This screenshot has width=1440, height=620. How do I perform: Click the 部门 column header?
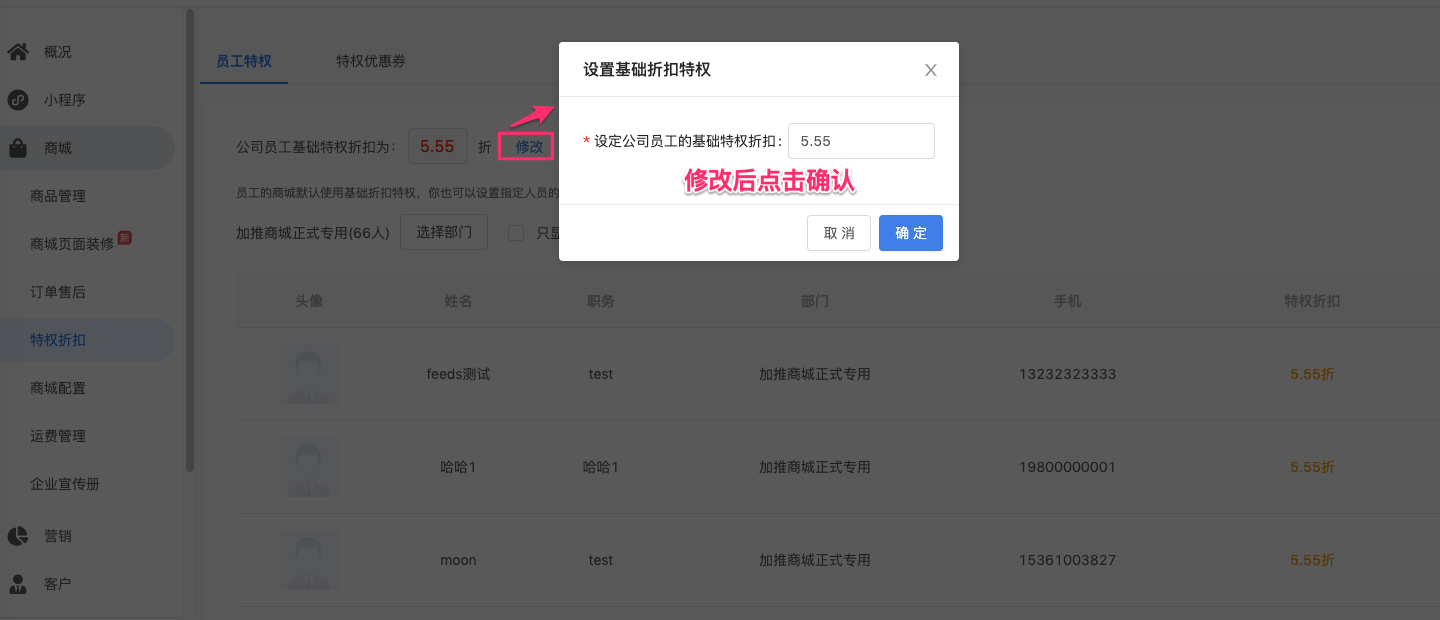pos(815,301)
